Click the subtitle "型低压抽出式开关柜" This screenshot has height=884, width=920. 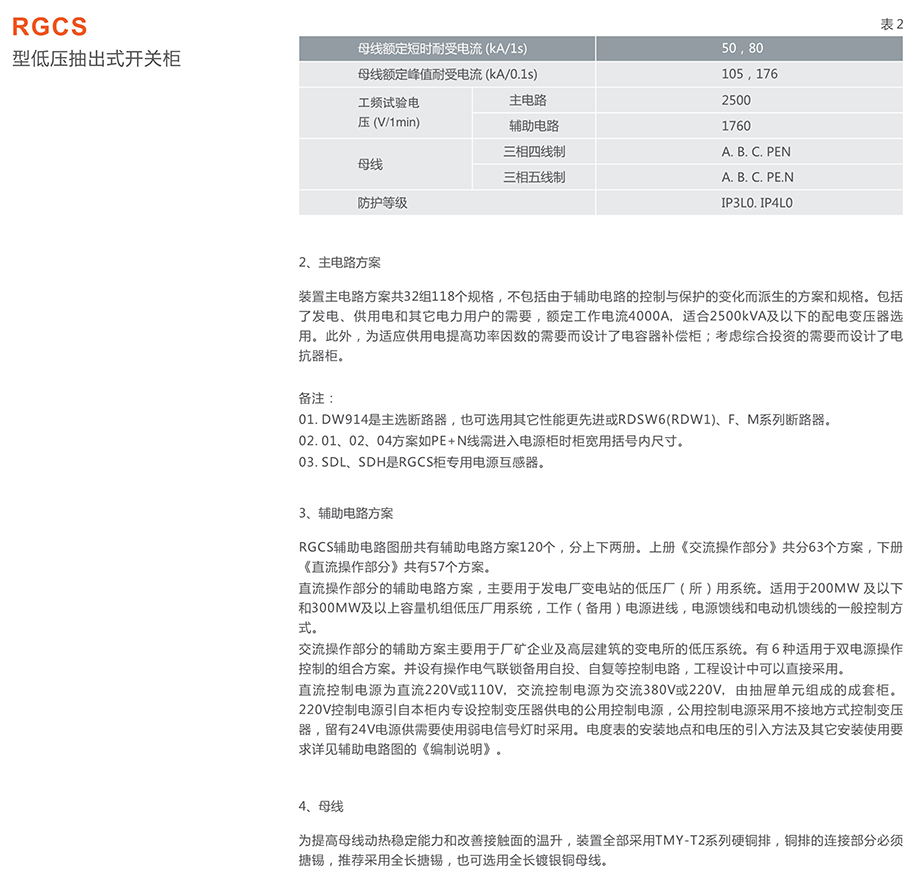pos(97,58)
